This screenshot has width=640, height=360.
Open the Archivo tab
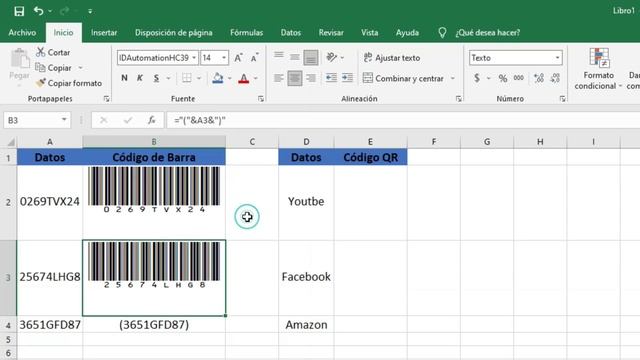[x=22, y=33]
